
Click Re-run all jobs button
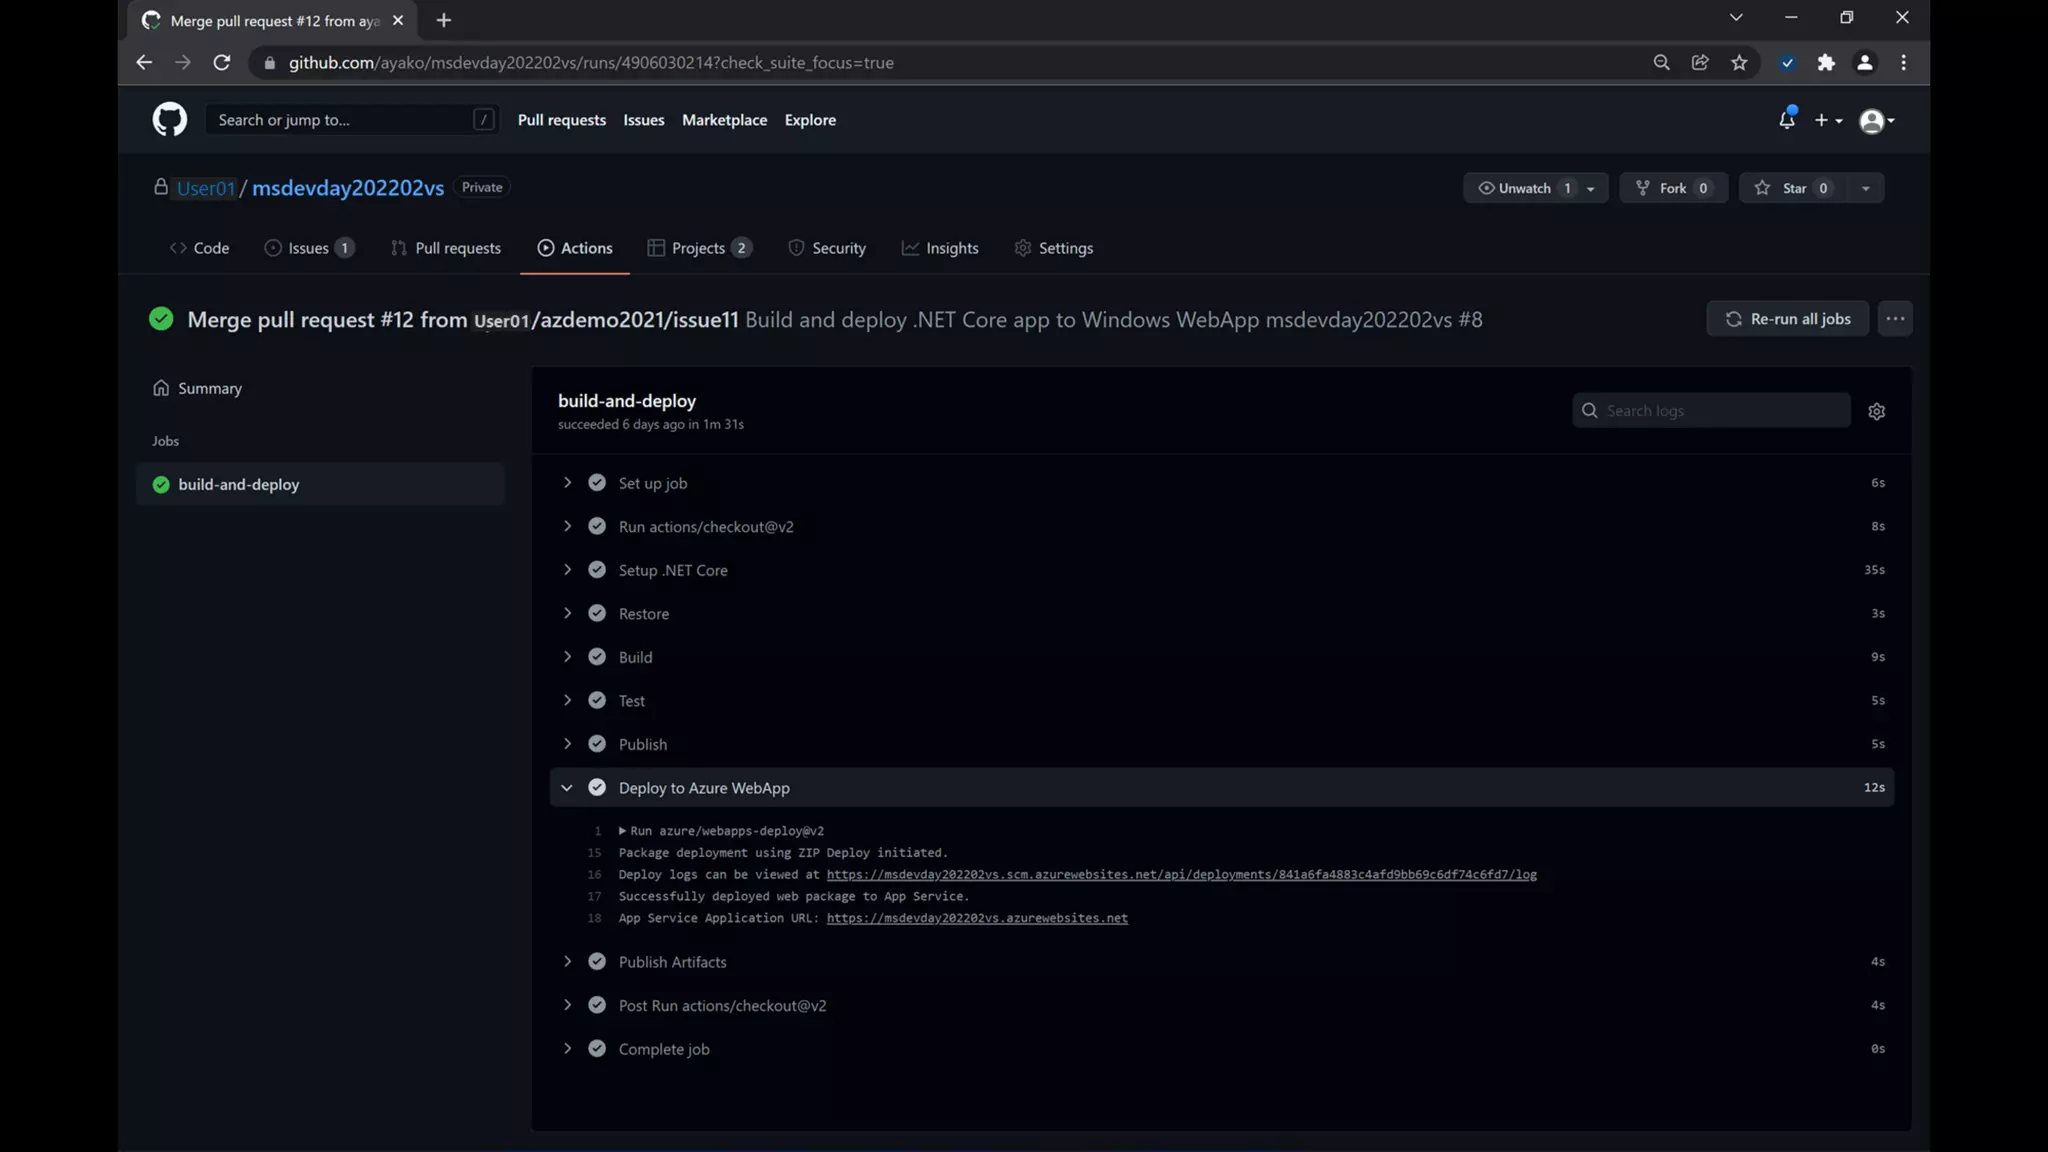click(x=1787, y=319)
